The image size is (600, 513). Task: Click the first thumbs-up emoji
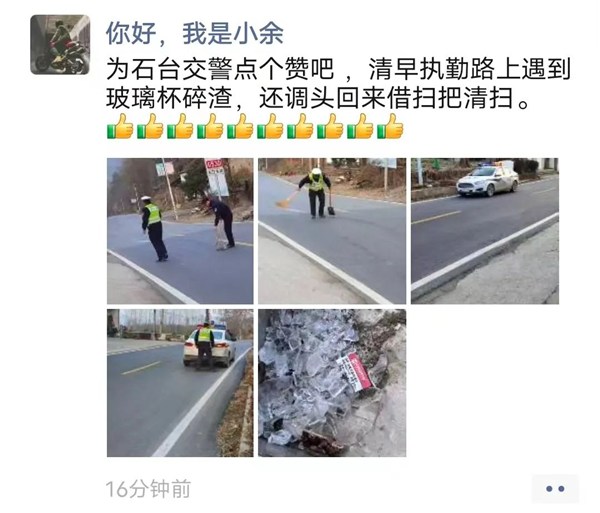click(120, 126)
